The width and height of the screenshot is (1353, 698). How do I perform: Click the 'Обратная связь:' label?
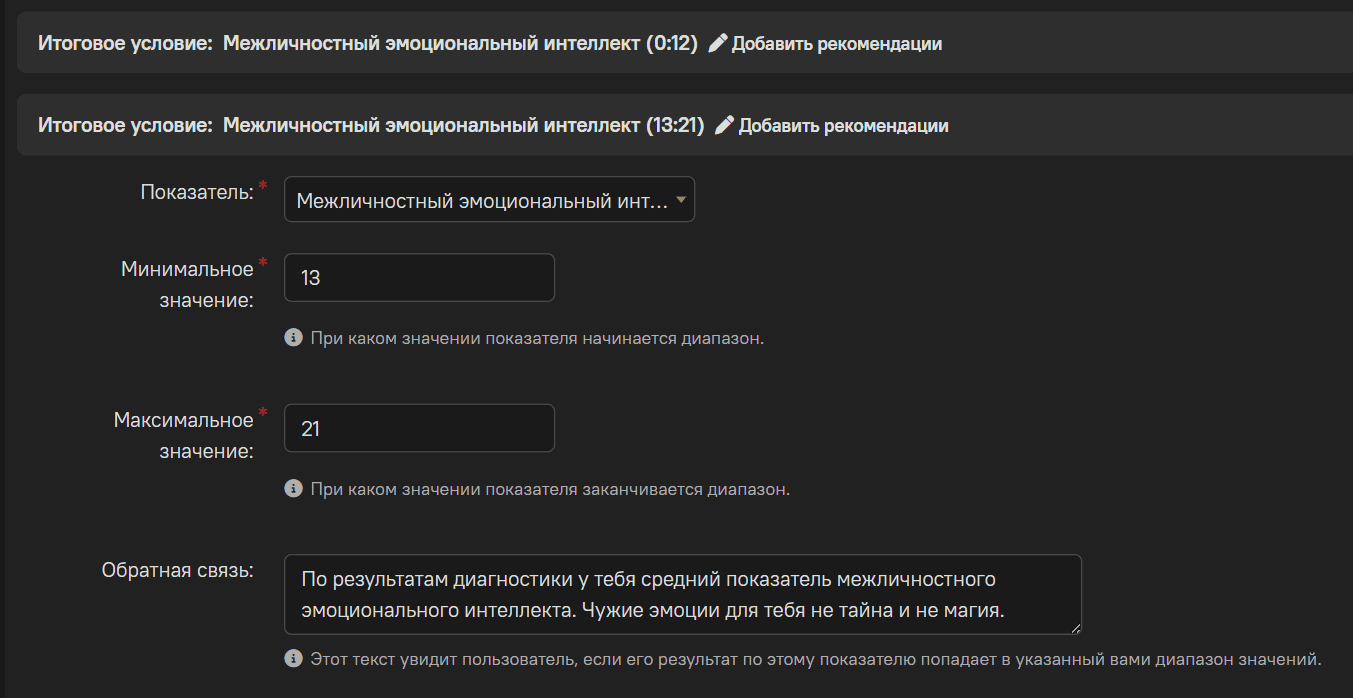tap(177, 570)
